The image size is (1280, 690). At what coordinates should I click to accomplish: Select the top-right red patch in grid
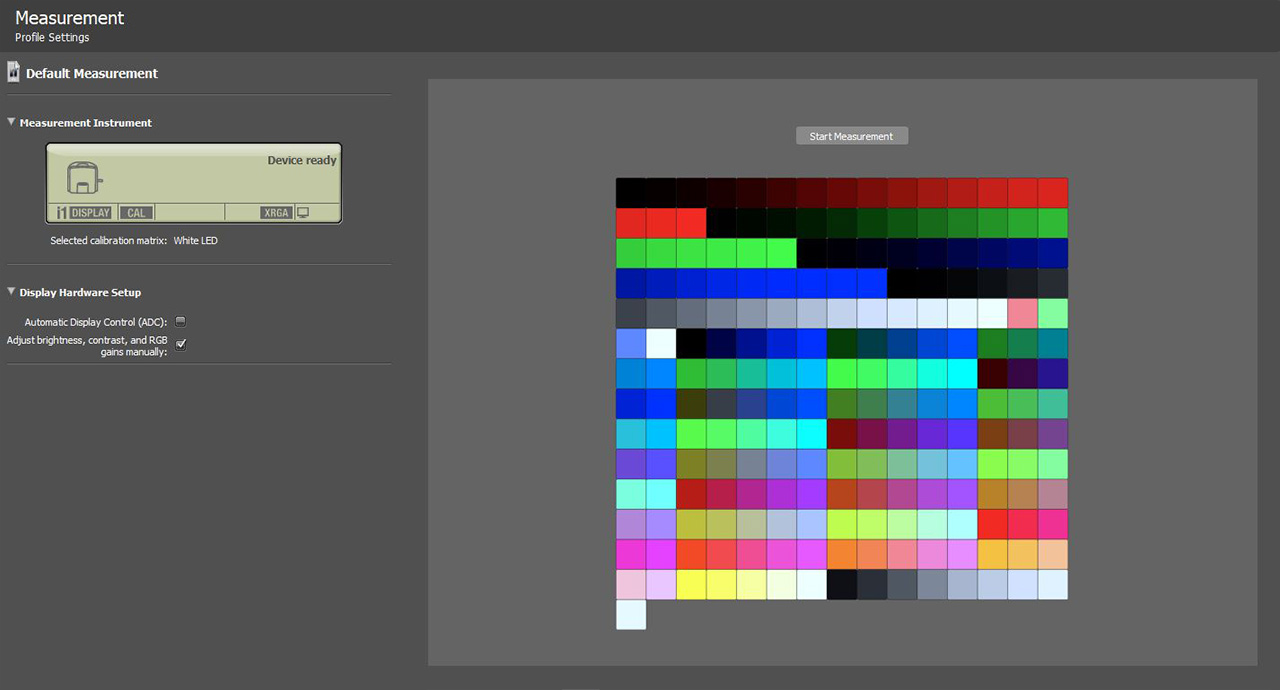tap(1052, 193)
